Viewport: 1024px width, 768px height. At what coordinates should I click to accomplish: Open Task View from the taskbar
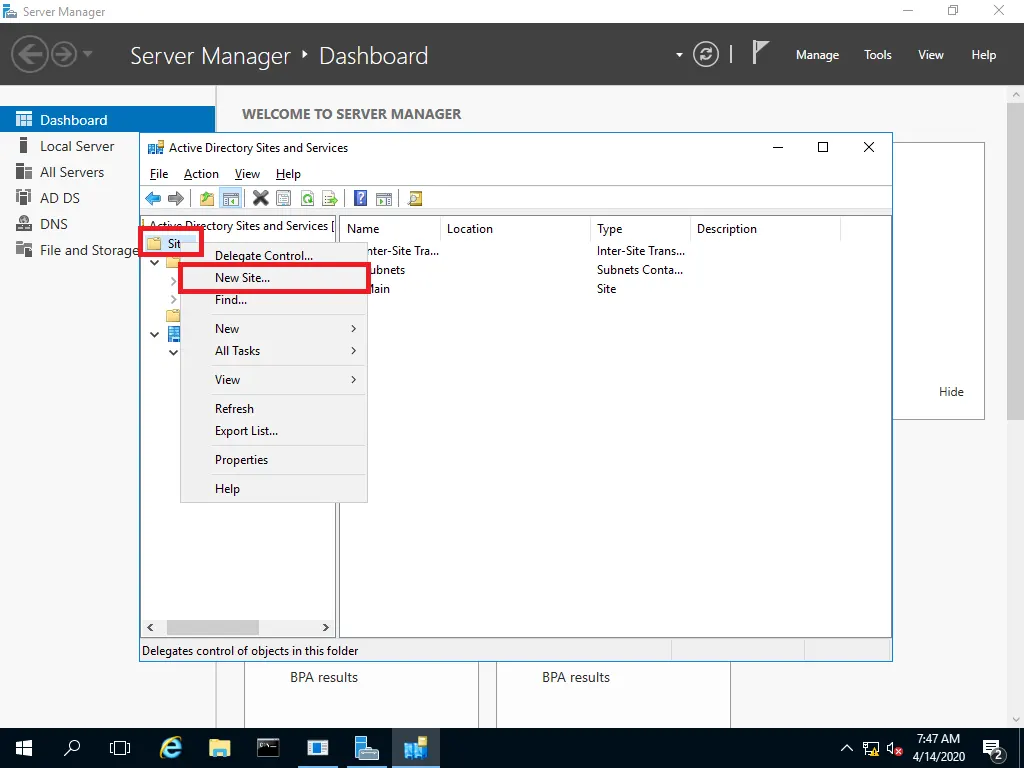tap(120, 748)
